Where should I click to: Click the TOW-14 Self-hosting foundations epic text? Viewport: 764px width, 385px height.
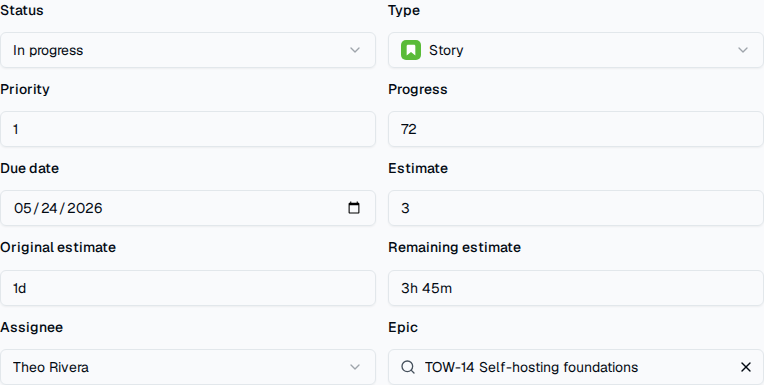[531, 367]
